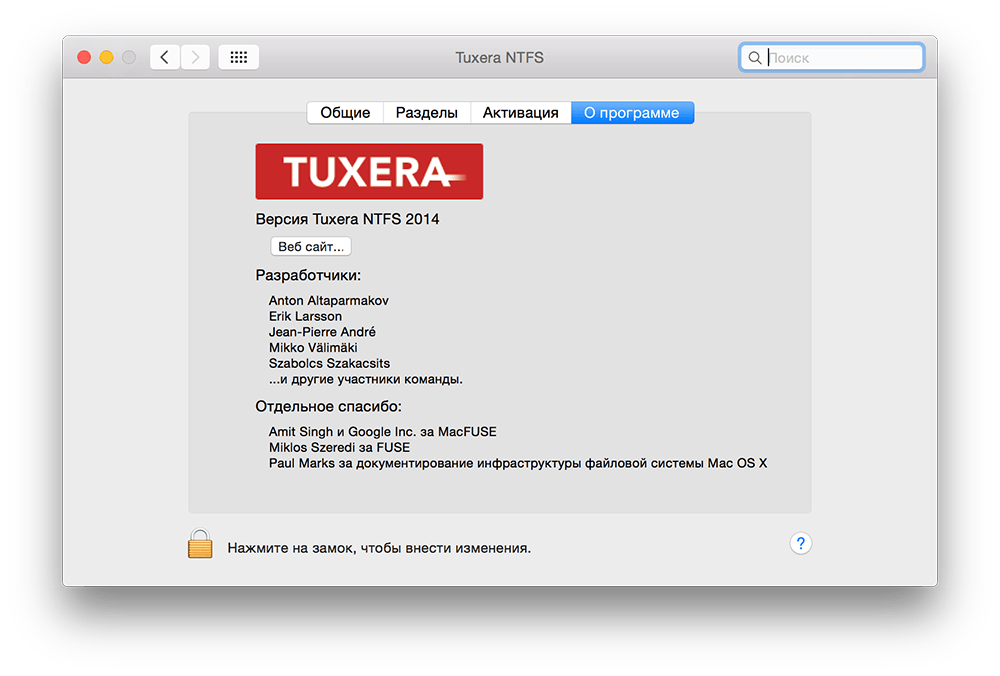Click the name Jean-Pierre André

pos(322,332)
